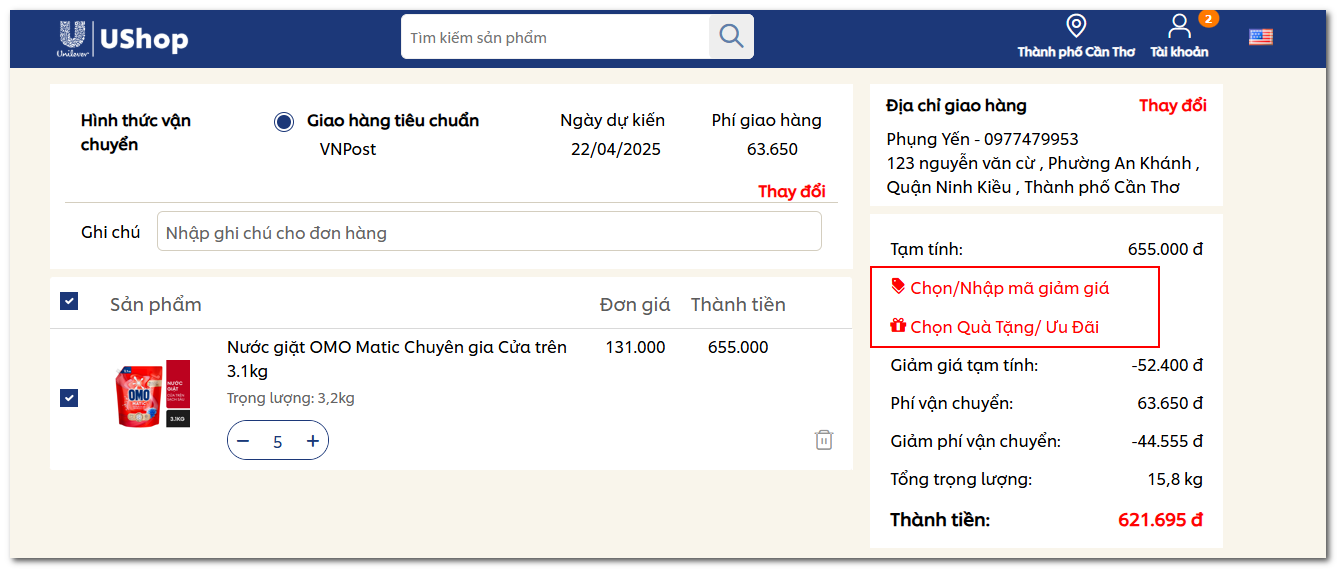1337x569 pixels.
Task: Click Thay đổi next to Địa chỉ giao hàng
Action: point(1172,105)
